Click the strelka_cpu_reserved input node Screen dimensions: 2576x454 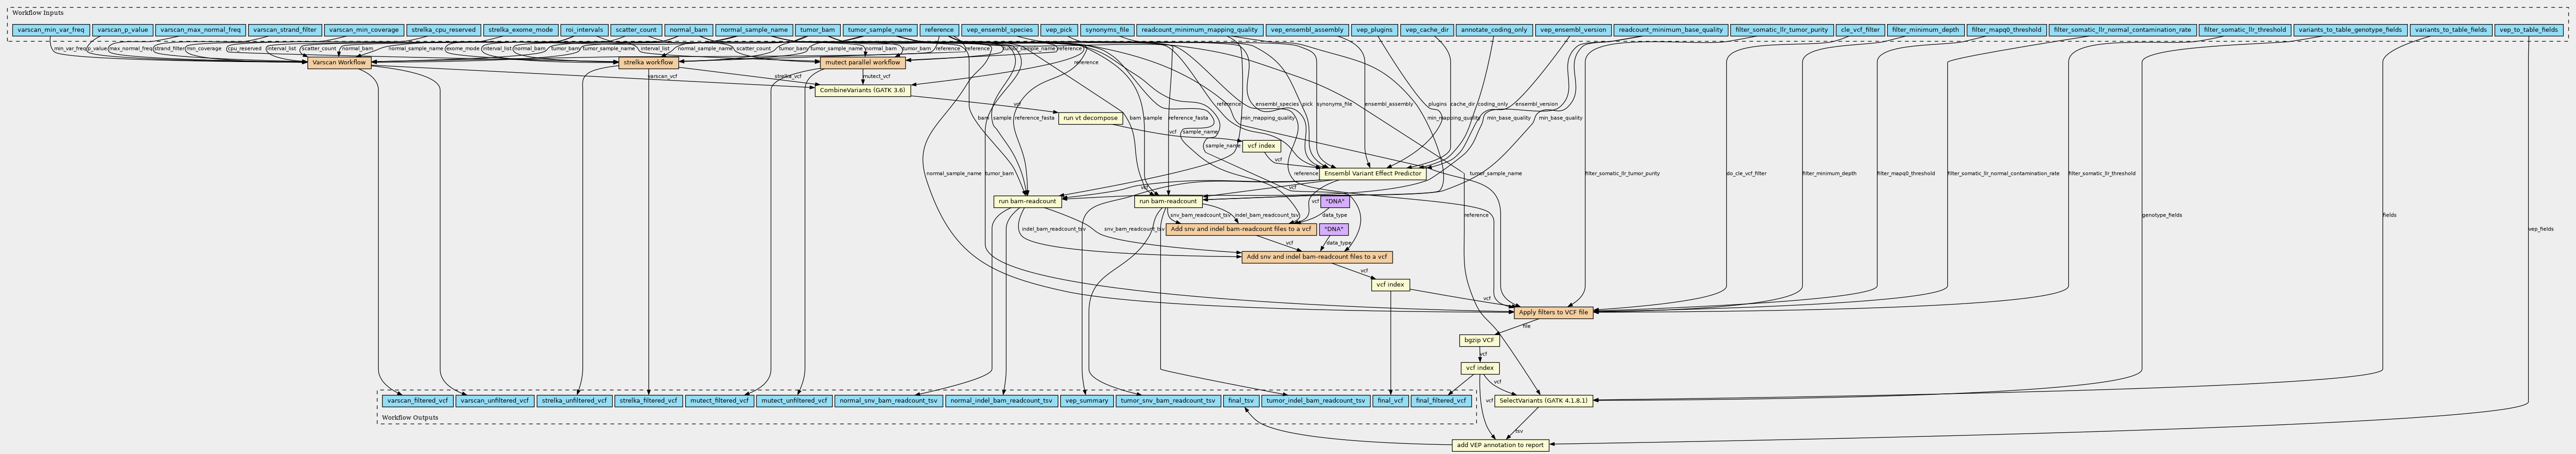[x=443, y=30]
